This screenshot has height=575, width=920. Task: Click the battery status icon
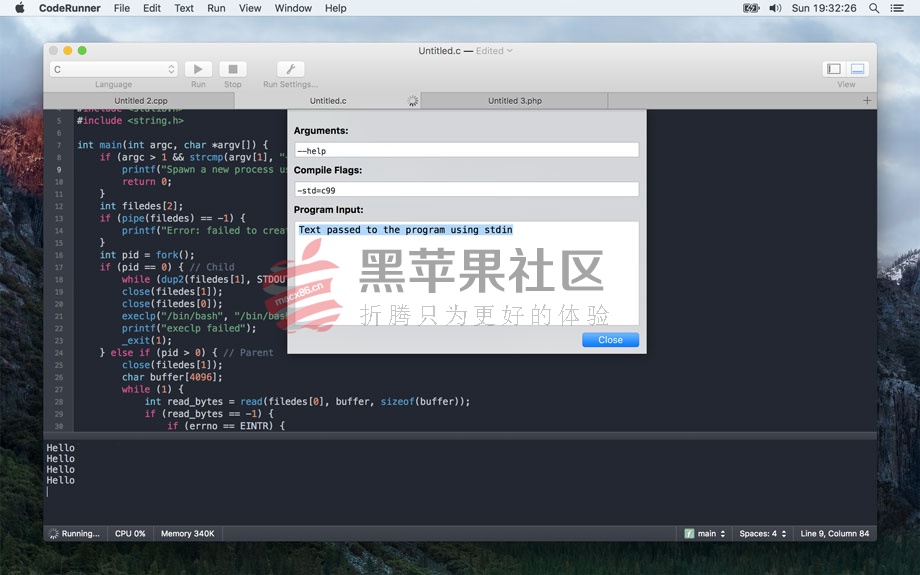pos(751,8)
